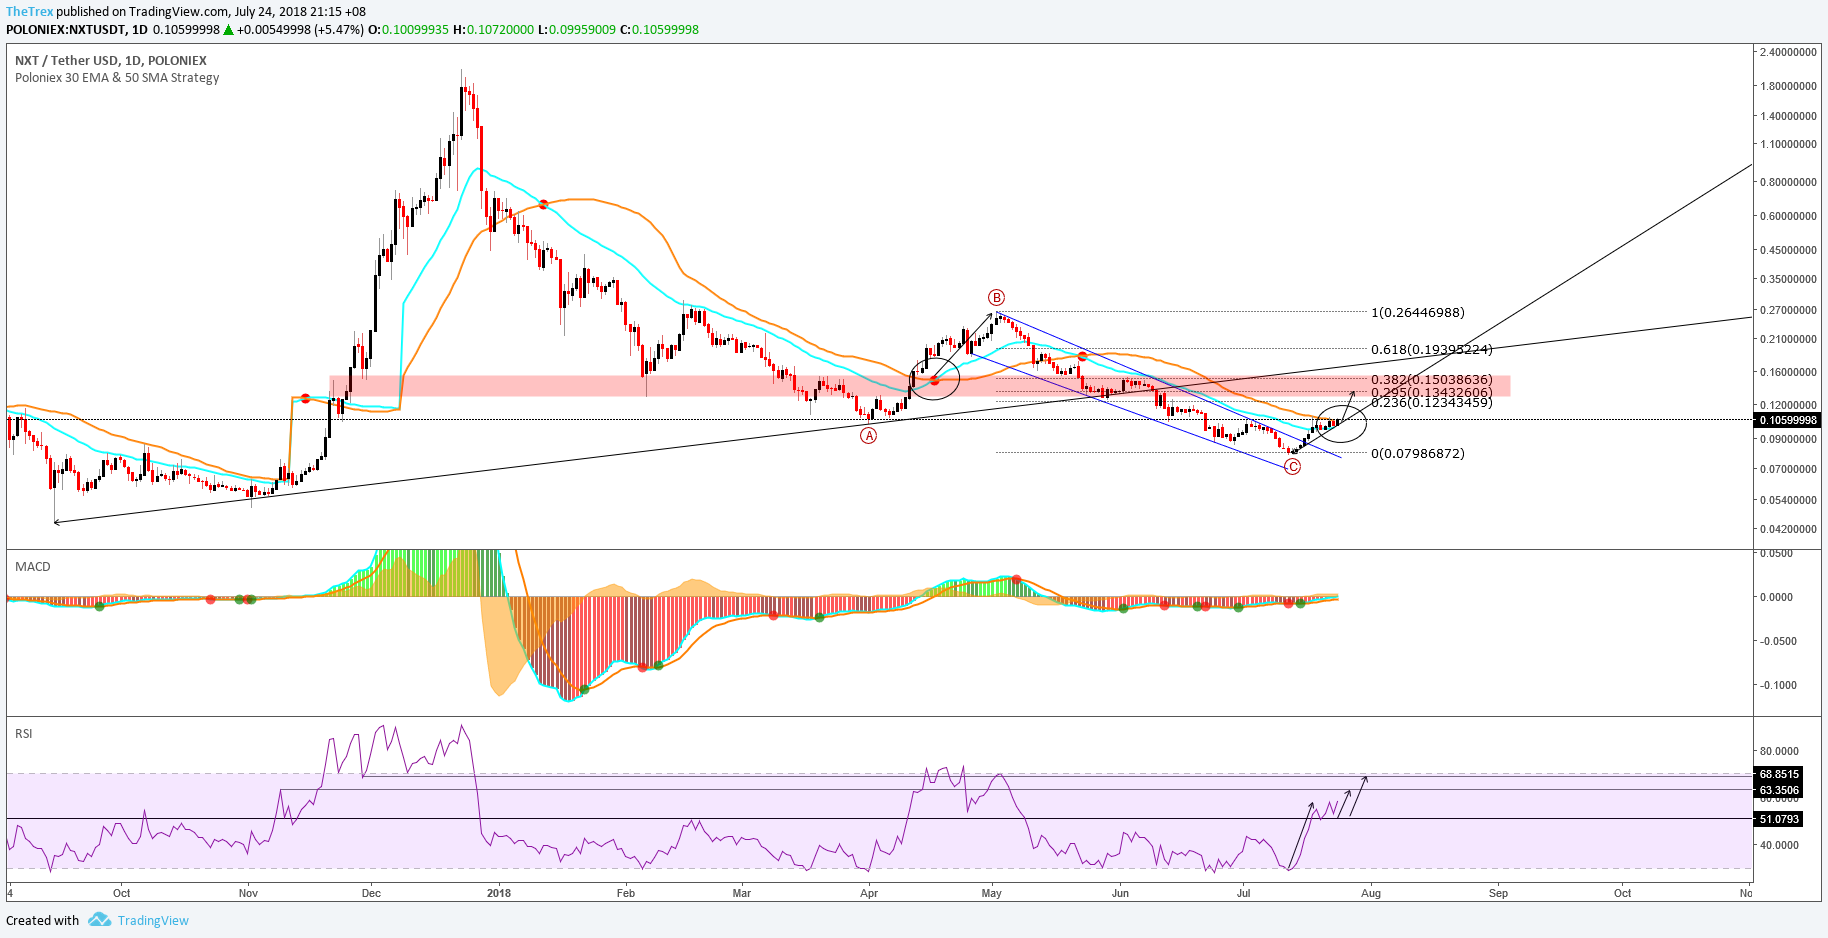Screen dimensions: 1828x938
Task: Click the May label on time axis
Action: pos(992,893)
